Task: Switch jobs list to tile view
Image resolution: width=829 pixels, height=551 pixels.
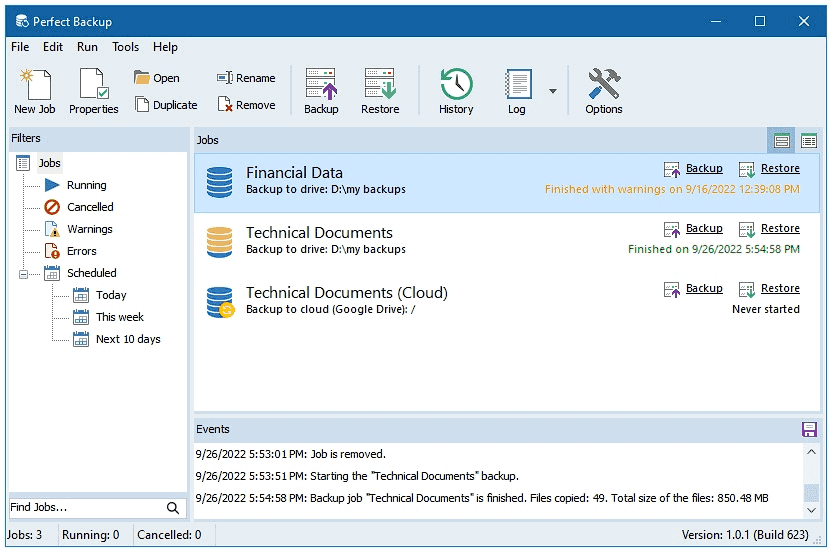Action: point(781,141)
